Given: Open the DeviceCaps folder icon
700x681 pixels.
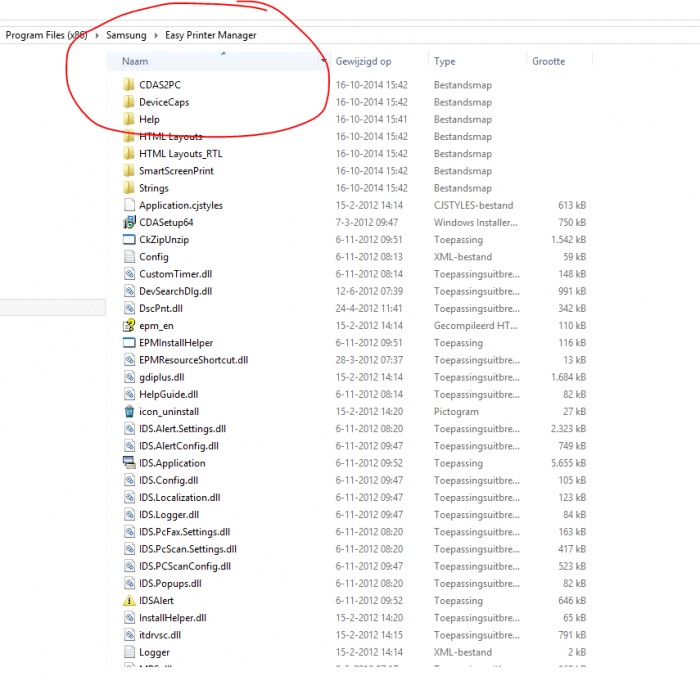Looking at the screenshot, I should [129, 102].
